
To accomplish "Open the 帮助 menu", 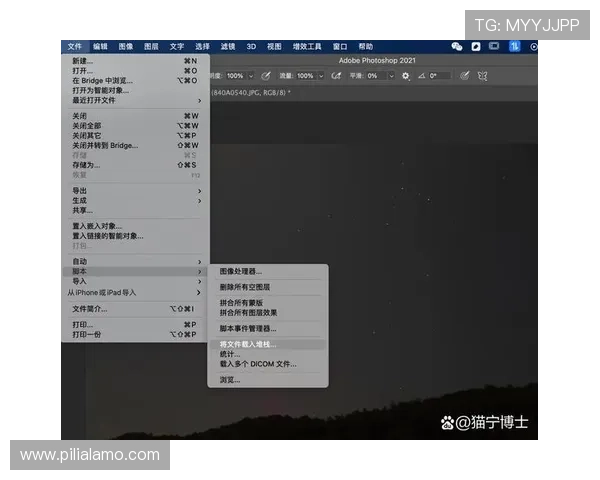I will (365, 47).
